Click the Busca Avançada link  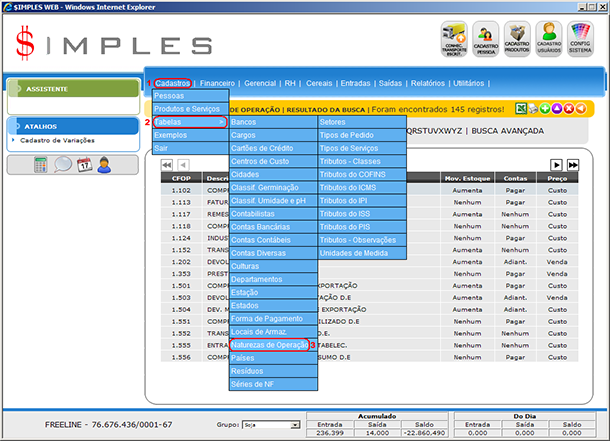[507, 130]
